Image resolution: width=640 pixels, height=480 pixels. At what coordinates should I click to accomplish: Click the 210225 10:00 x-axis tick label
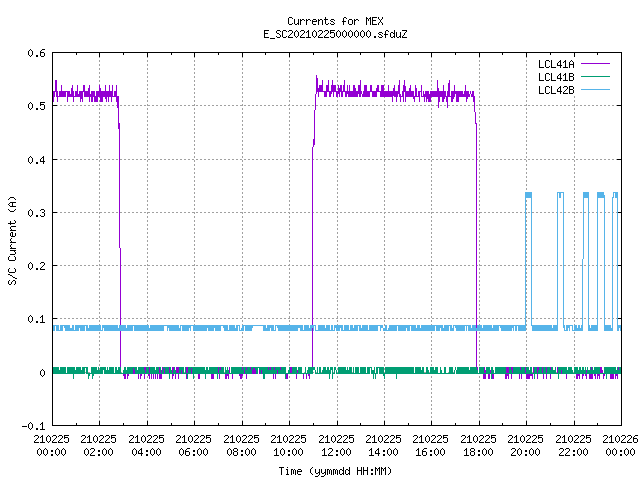(288, 446)
